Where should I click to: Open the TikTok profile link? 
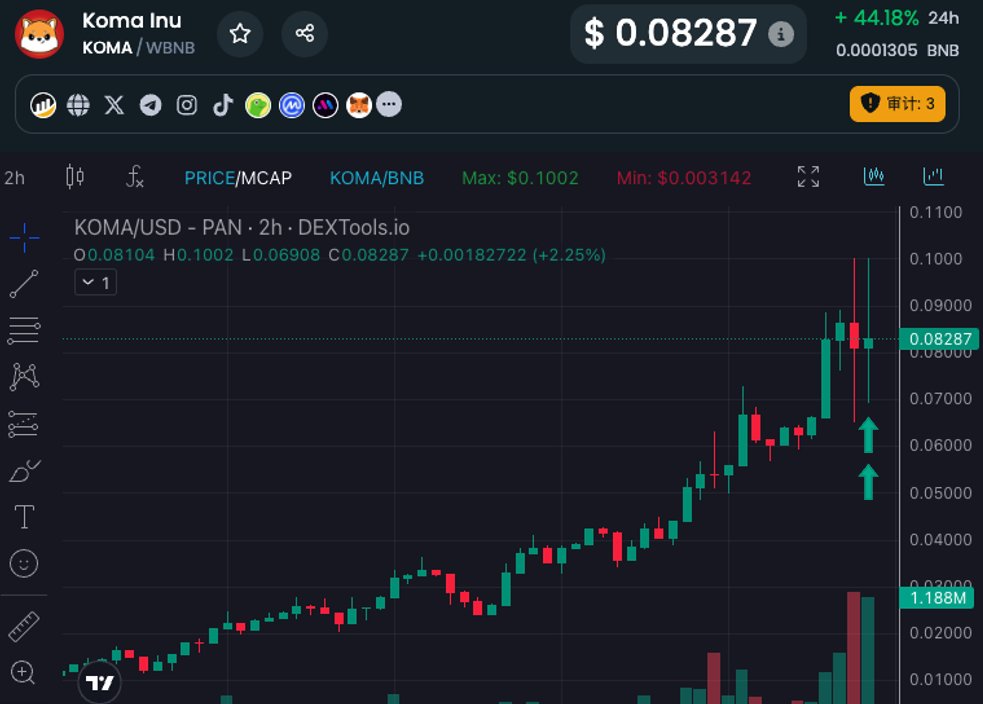click(x=223, y=105)
